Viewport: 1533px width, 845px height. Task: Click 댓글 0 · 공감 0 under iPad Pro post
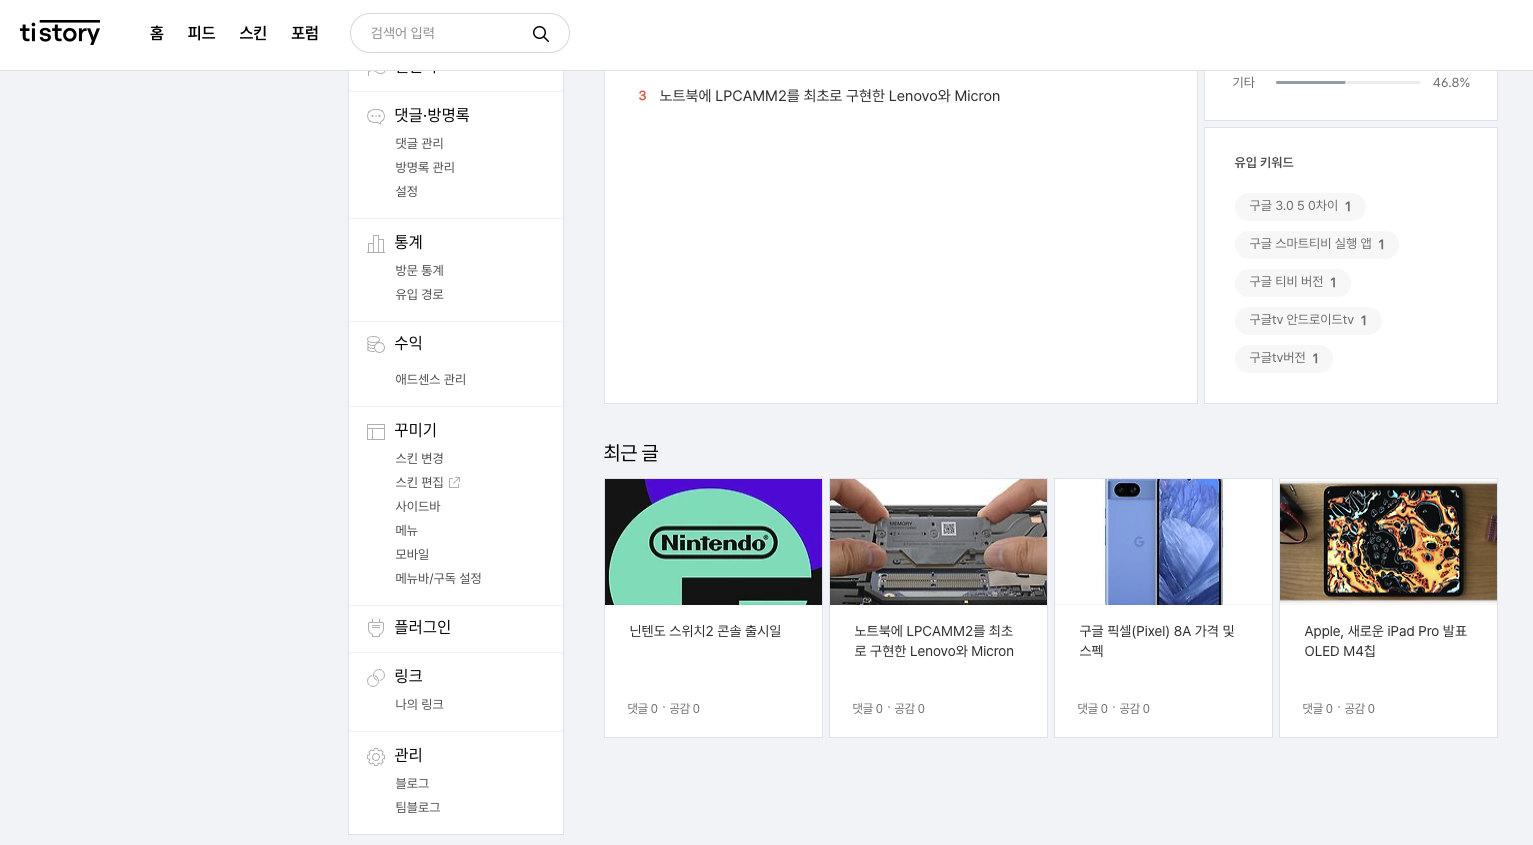[1338, 708]
